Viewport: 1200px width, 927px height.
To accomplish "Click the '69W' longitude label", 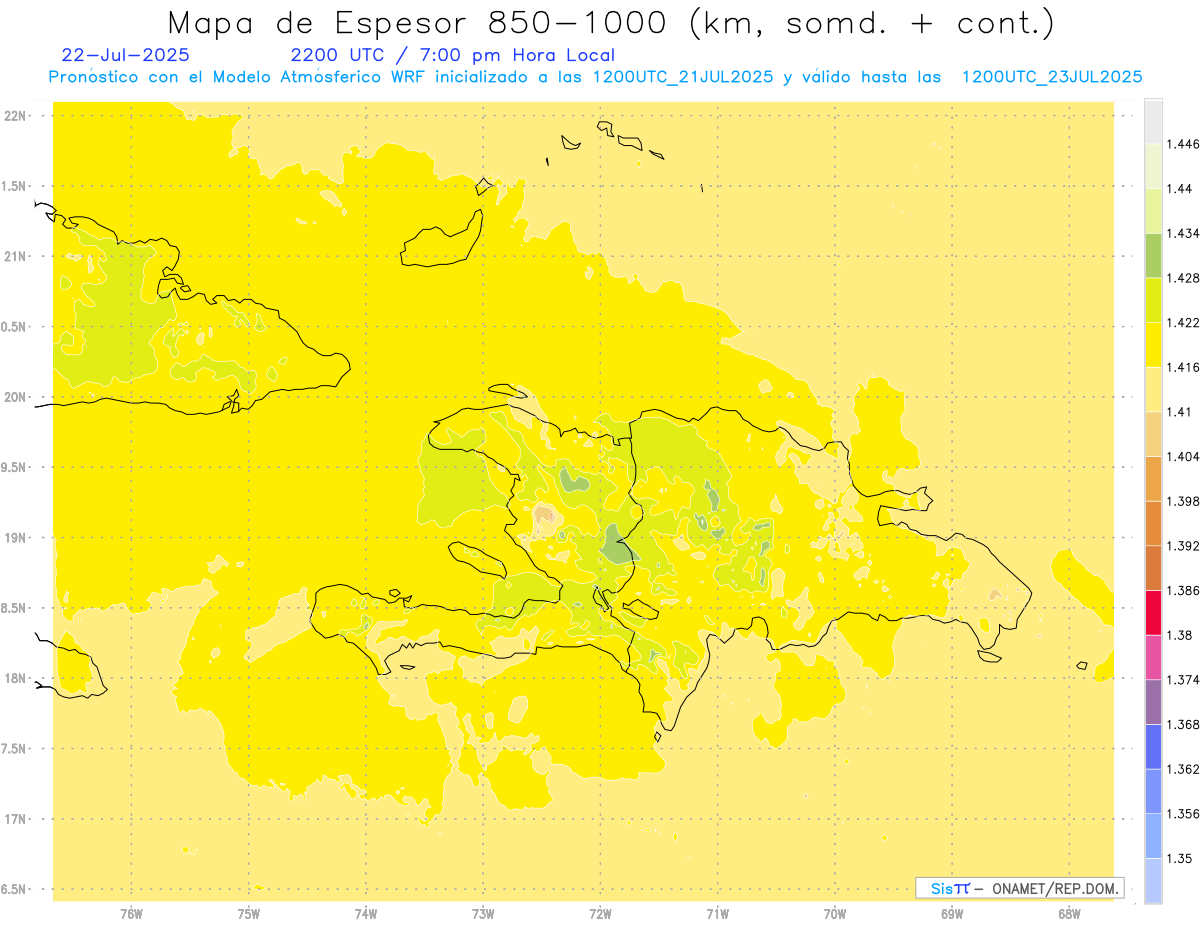I will coord(952,913).
